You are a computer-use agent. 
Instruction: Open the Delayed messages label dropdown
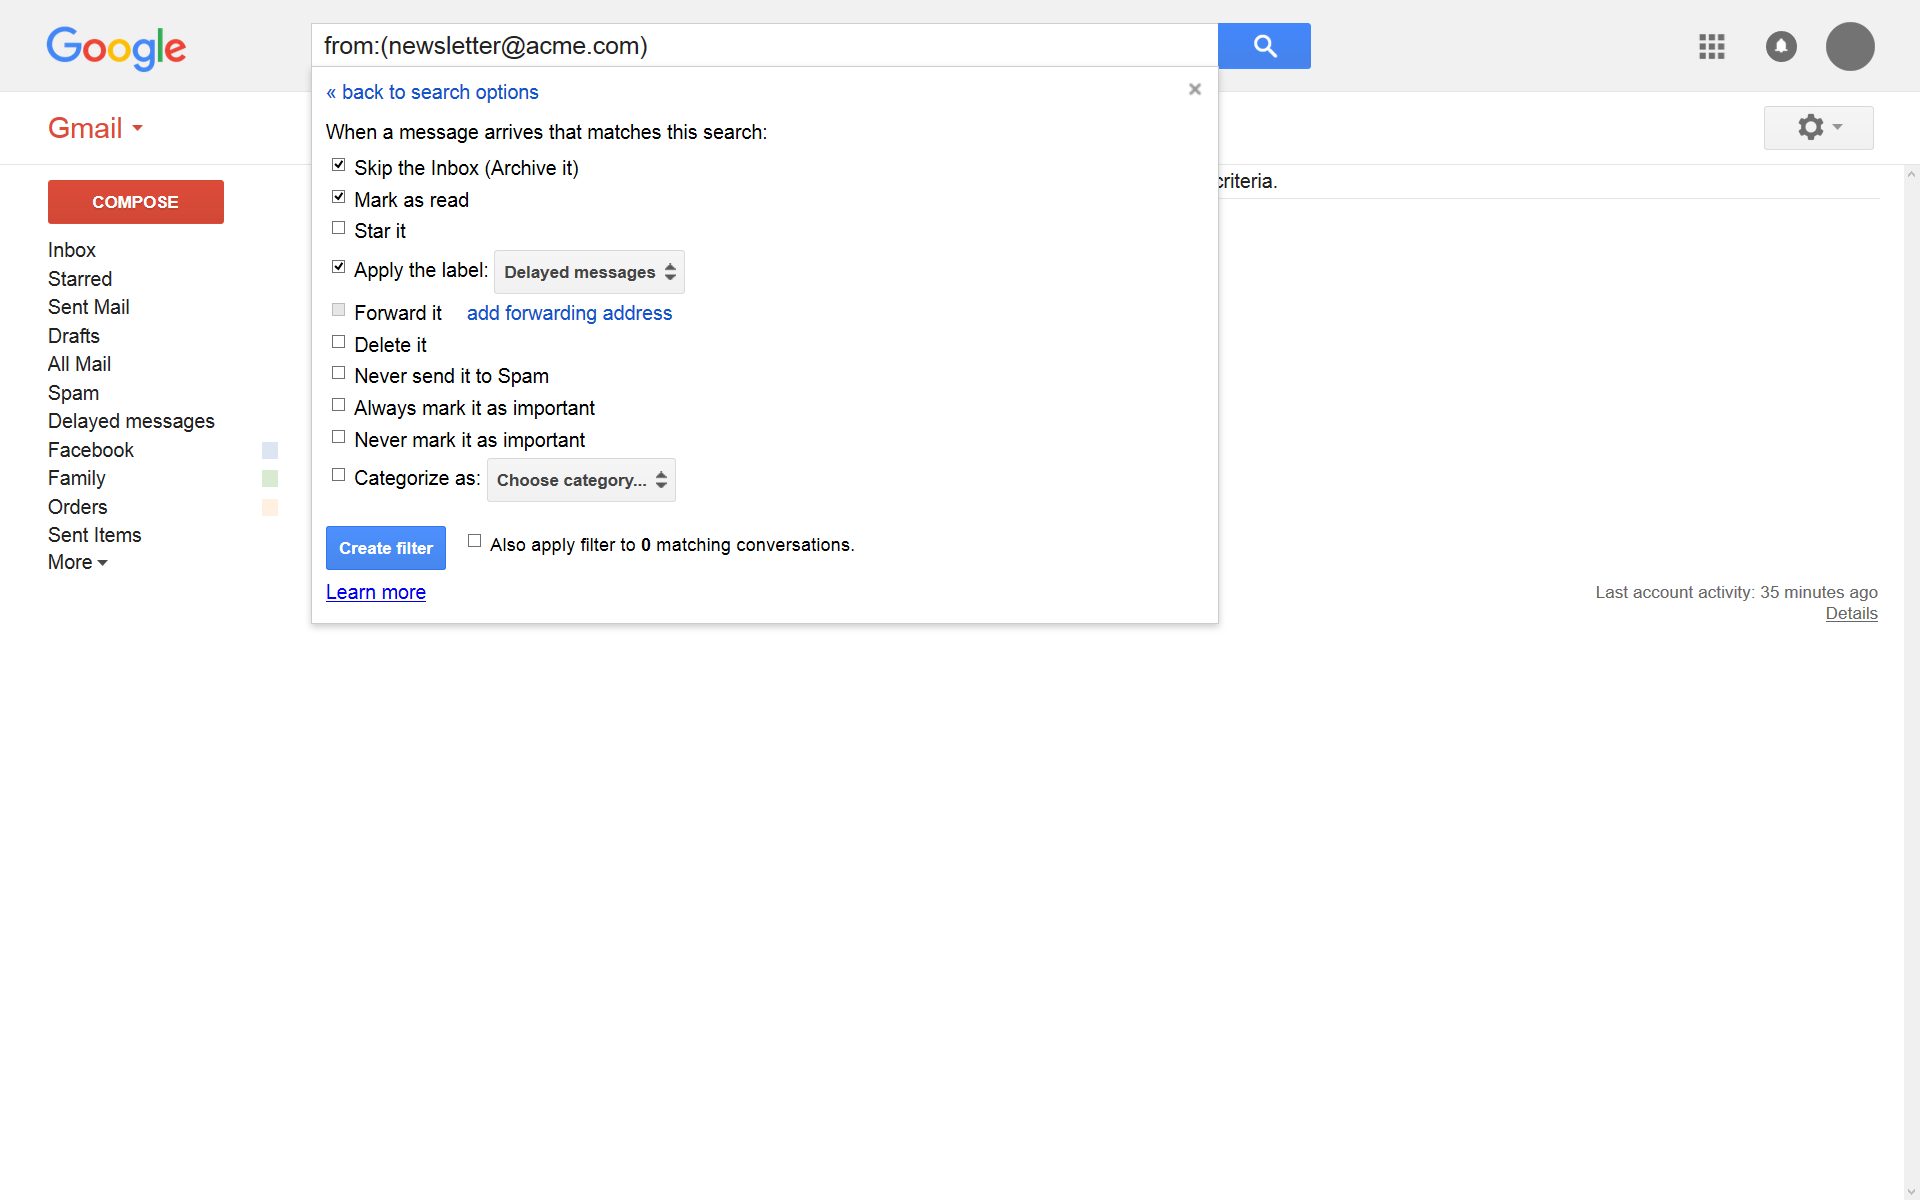[589, 272]
